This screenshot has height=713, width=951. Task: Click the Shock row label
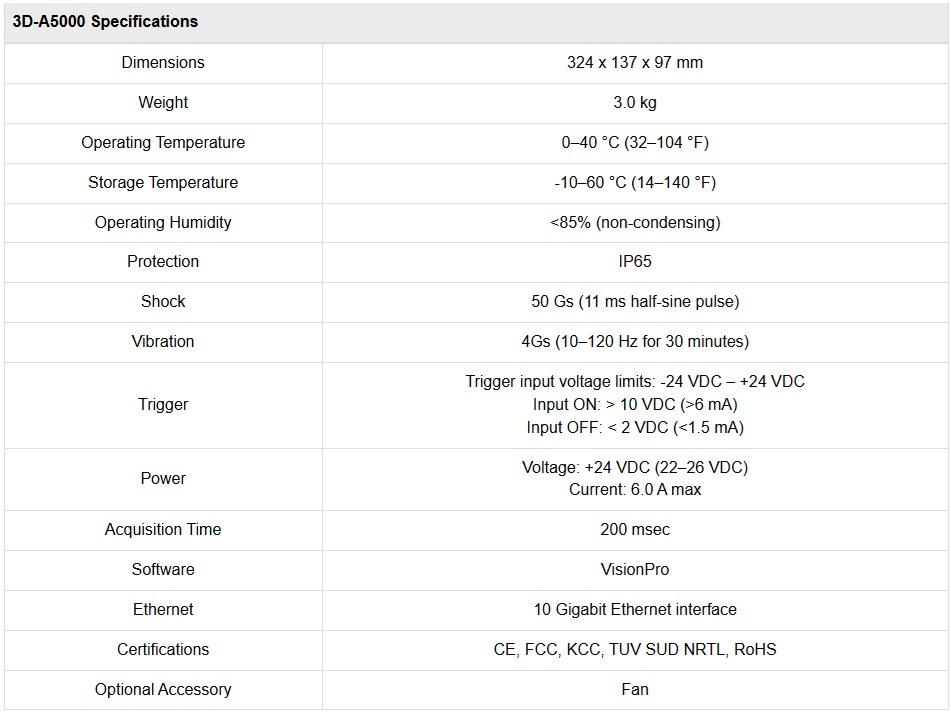[x=163, y=302]
